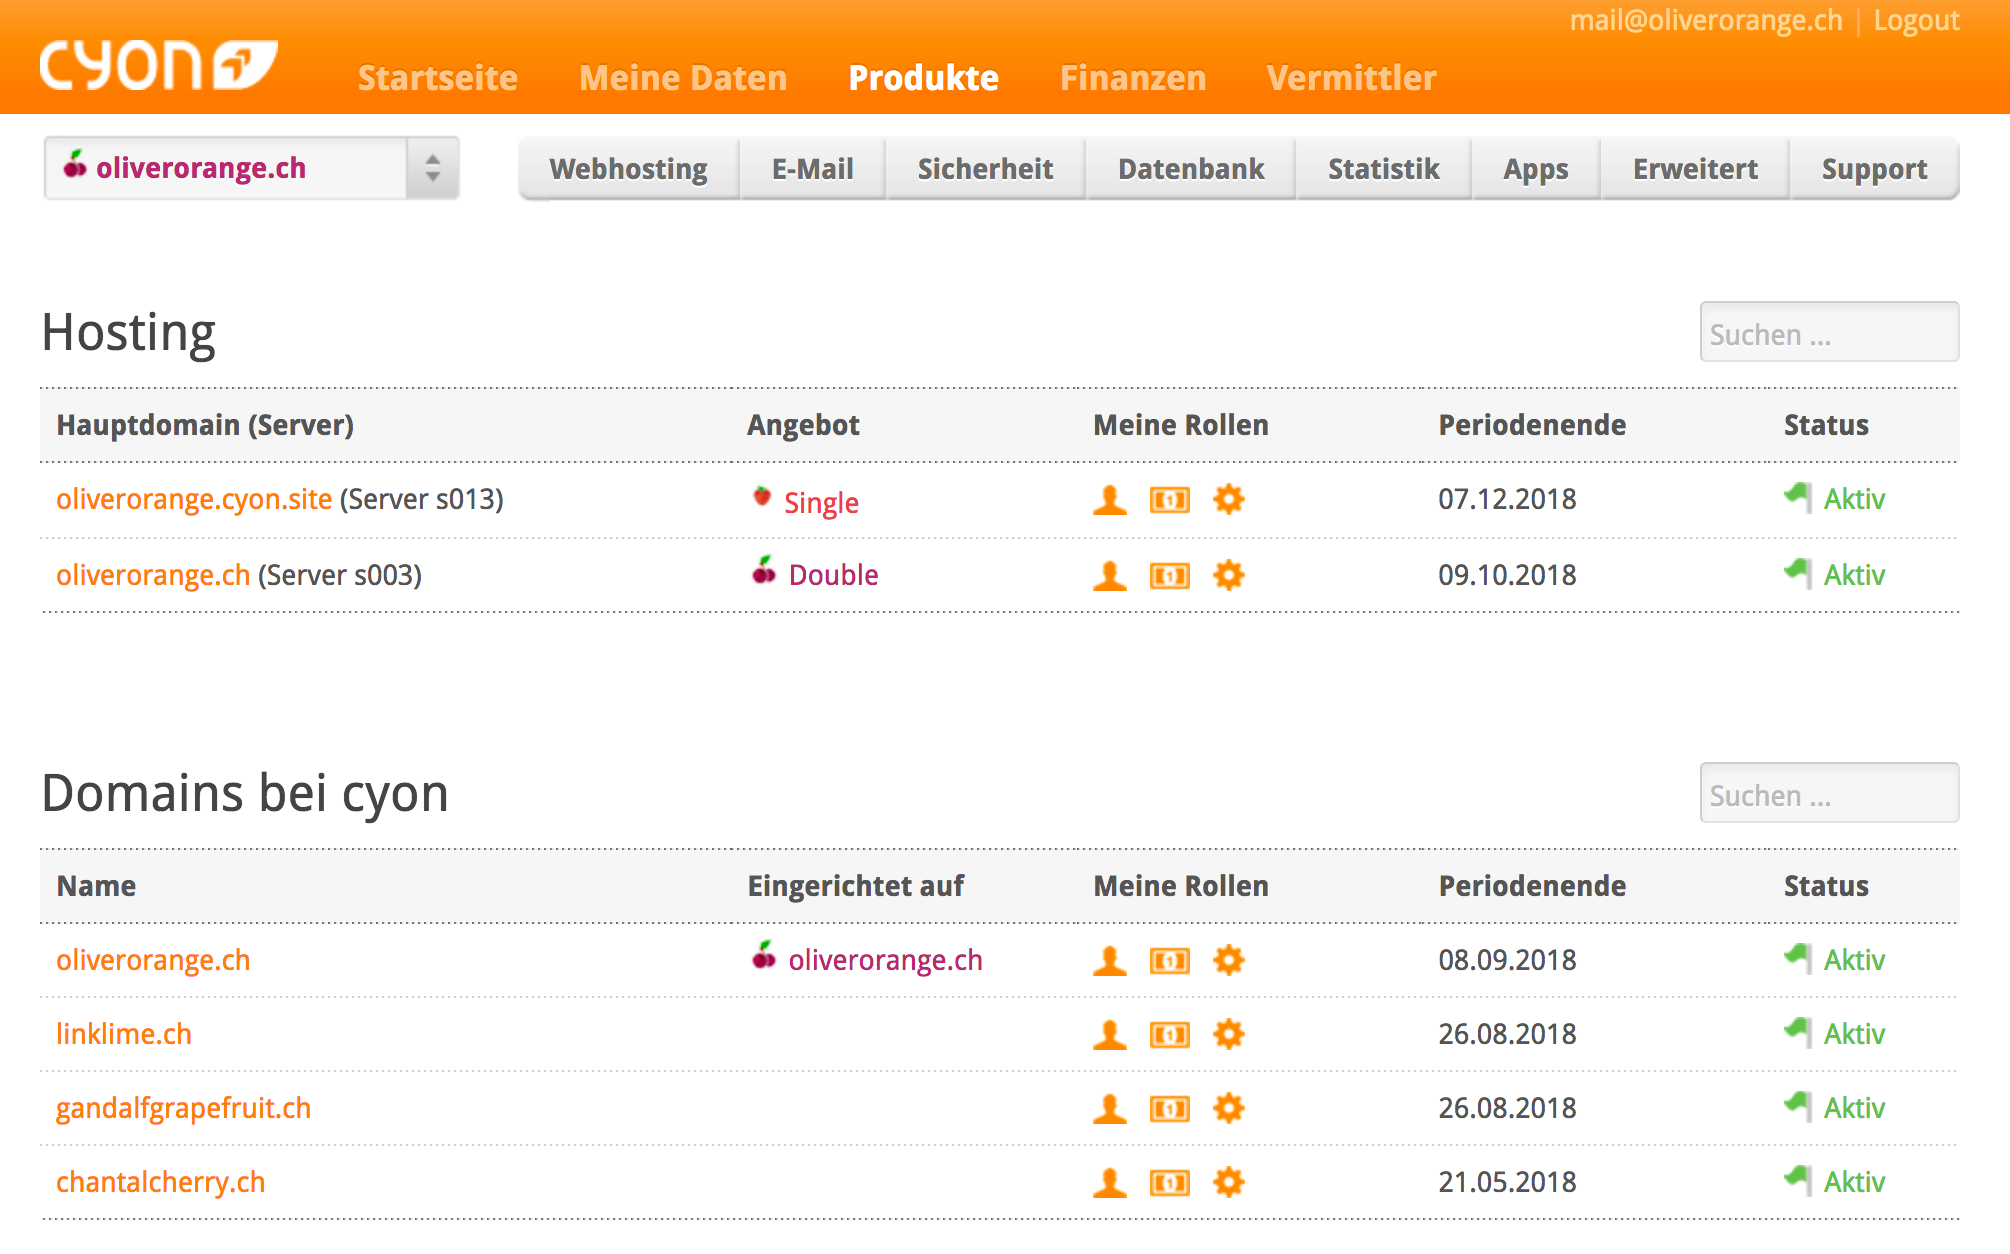Click user icon in chantalcherry.ch row
Viewport: 2010px width, 1254px height.
point(1109,1182)
